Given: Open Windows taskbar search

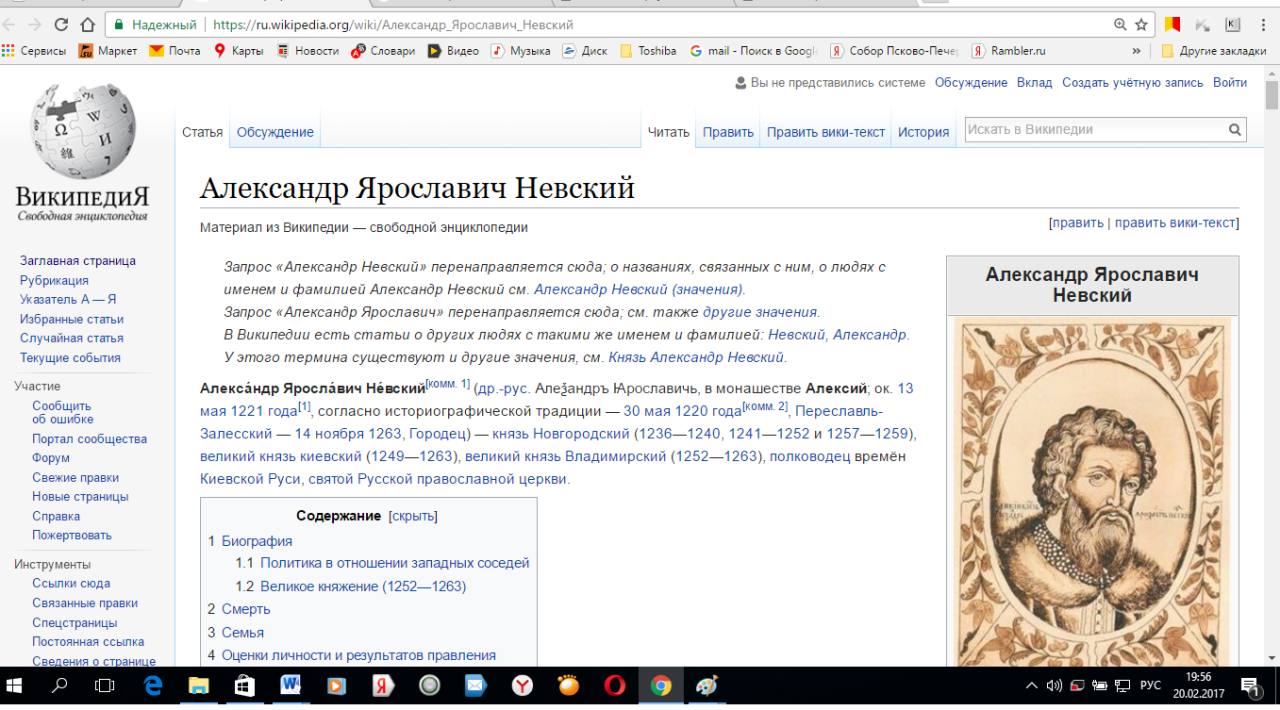Looking at the screenshot, I should click(x=59, y=686).
